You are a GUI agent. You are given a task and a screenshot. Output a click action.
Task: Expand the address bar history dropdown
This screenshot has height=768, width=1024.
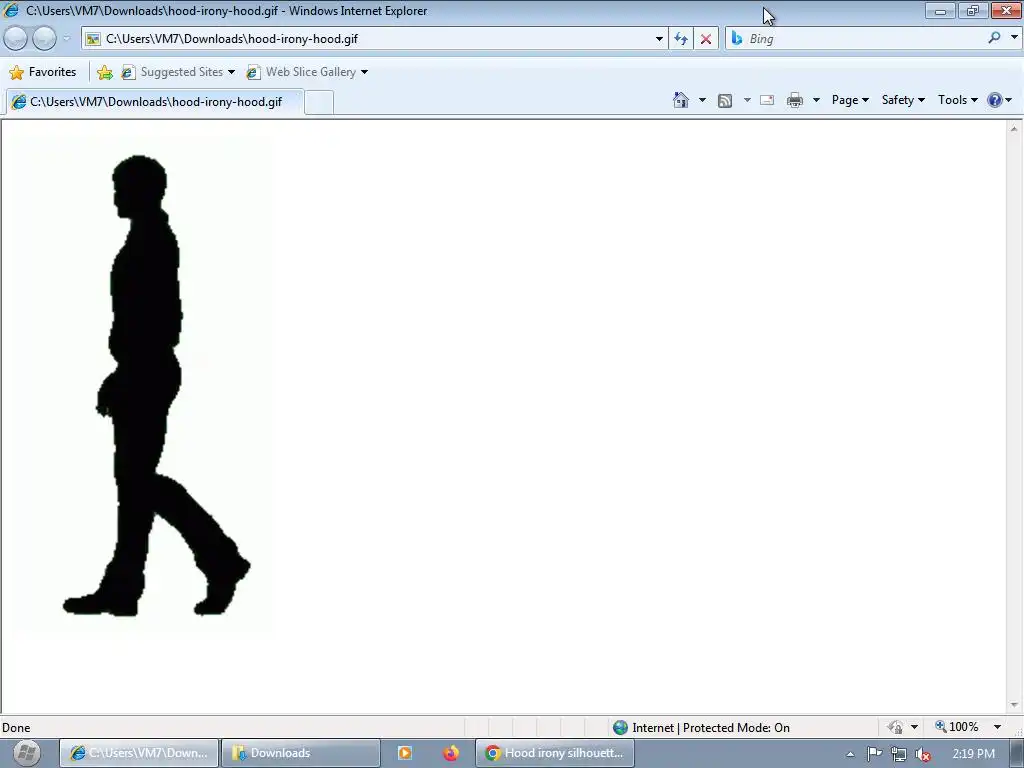click(659, 39)
